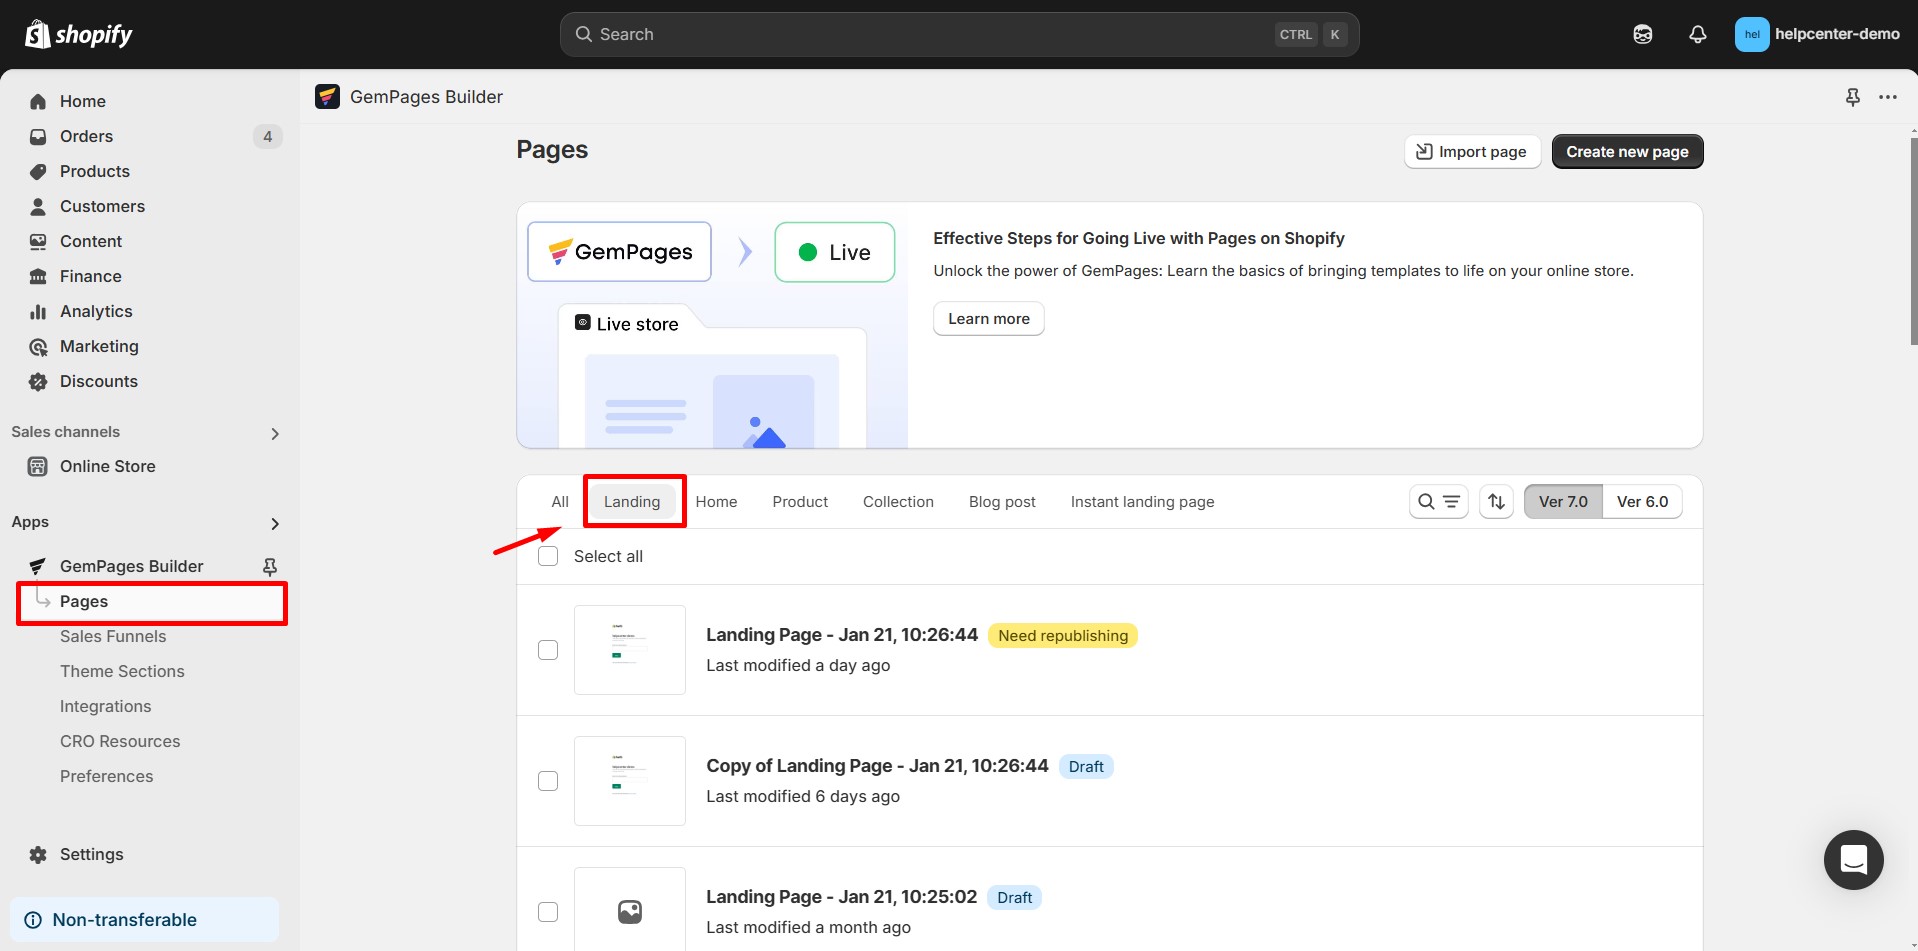Screen dimensions: 1918x951
Task: Open the page search and filter tool
Action: tap(1438, 501)
